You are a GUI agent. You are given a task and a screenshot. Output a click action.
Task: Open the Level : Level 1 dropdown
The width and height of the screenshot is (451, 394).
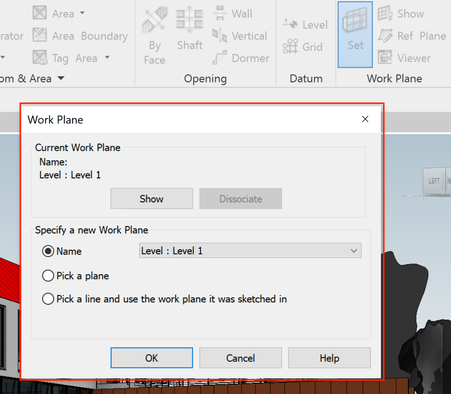pyautogui.click(x=250, y=251)
